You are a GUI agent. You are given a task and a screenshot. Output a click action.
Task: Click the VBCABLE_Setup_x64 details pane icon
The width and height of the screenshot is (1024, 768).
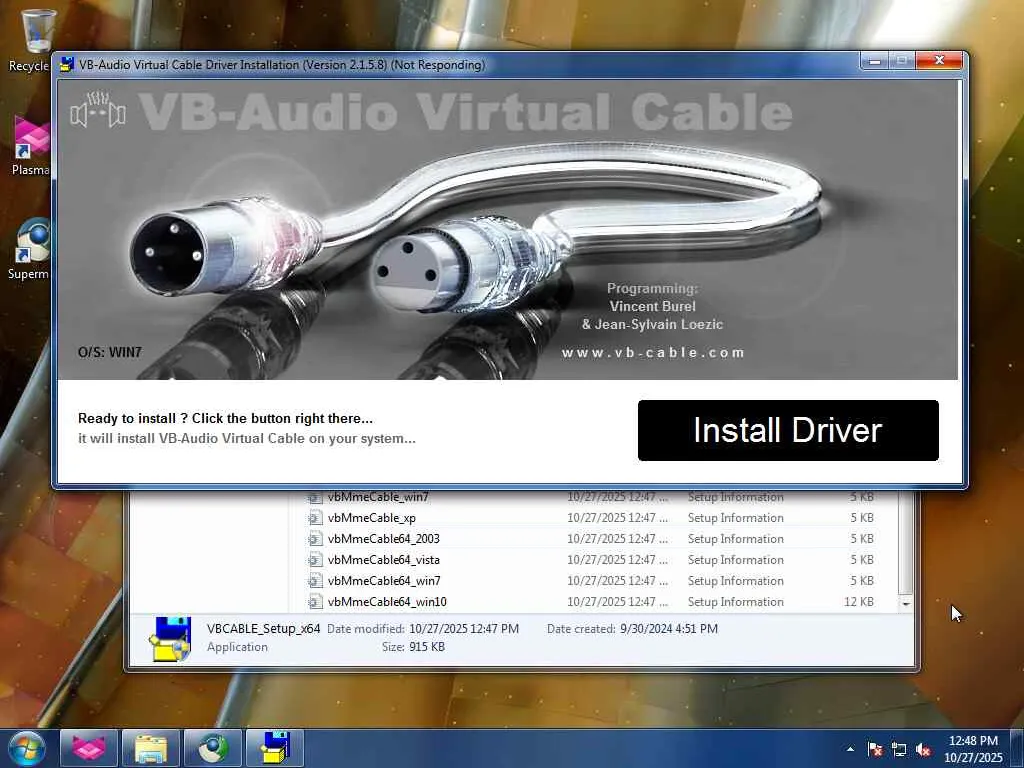coord(170,638)
